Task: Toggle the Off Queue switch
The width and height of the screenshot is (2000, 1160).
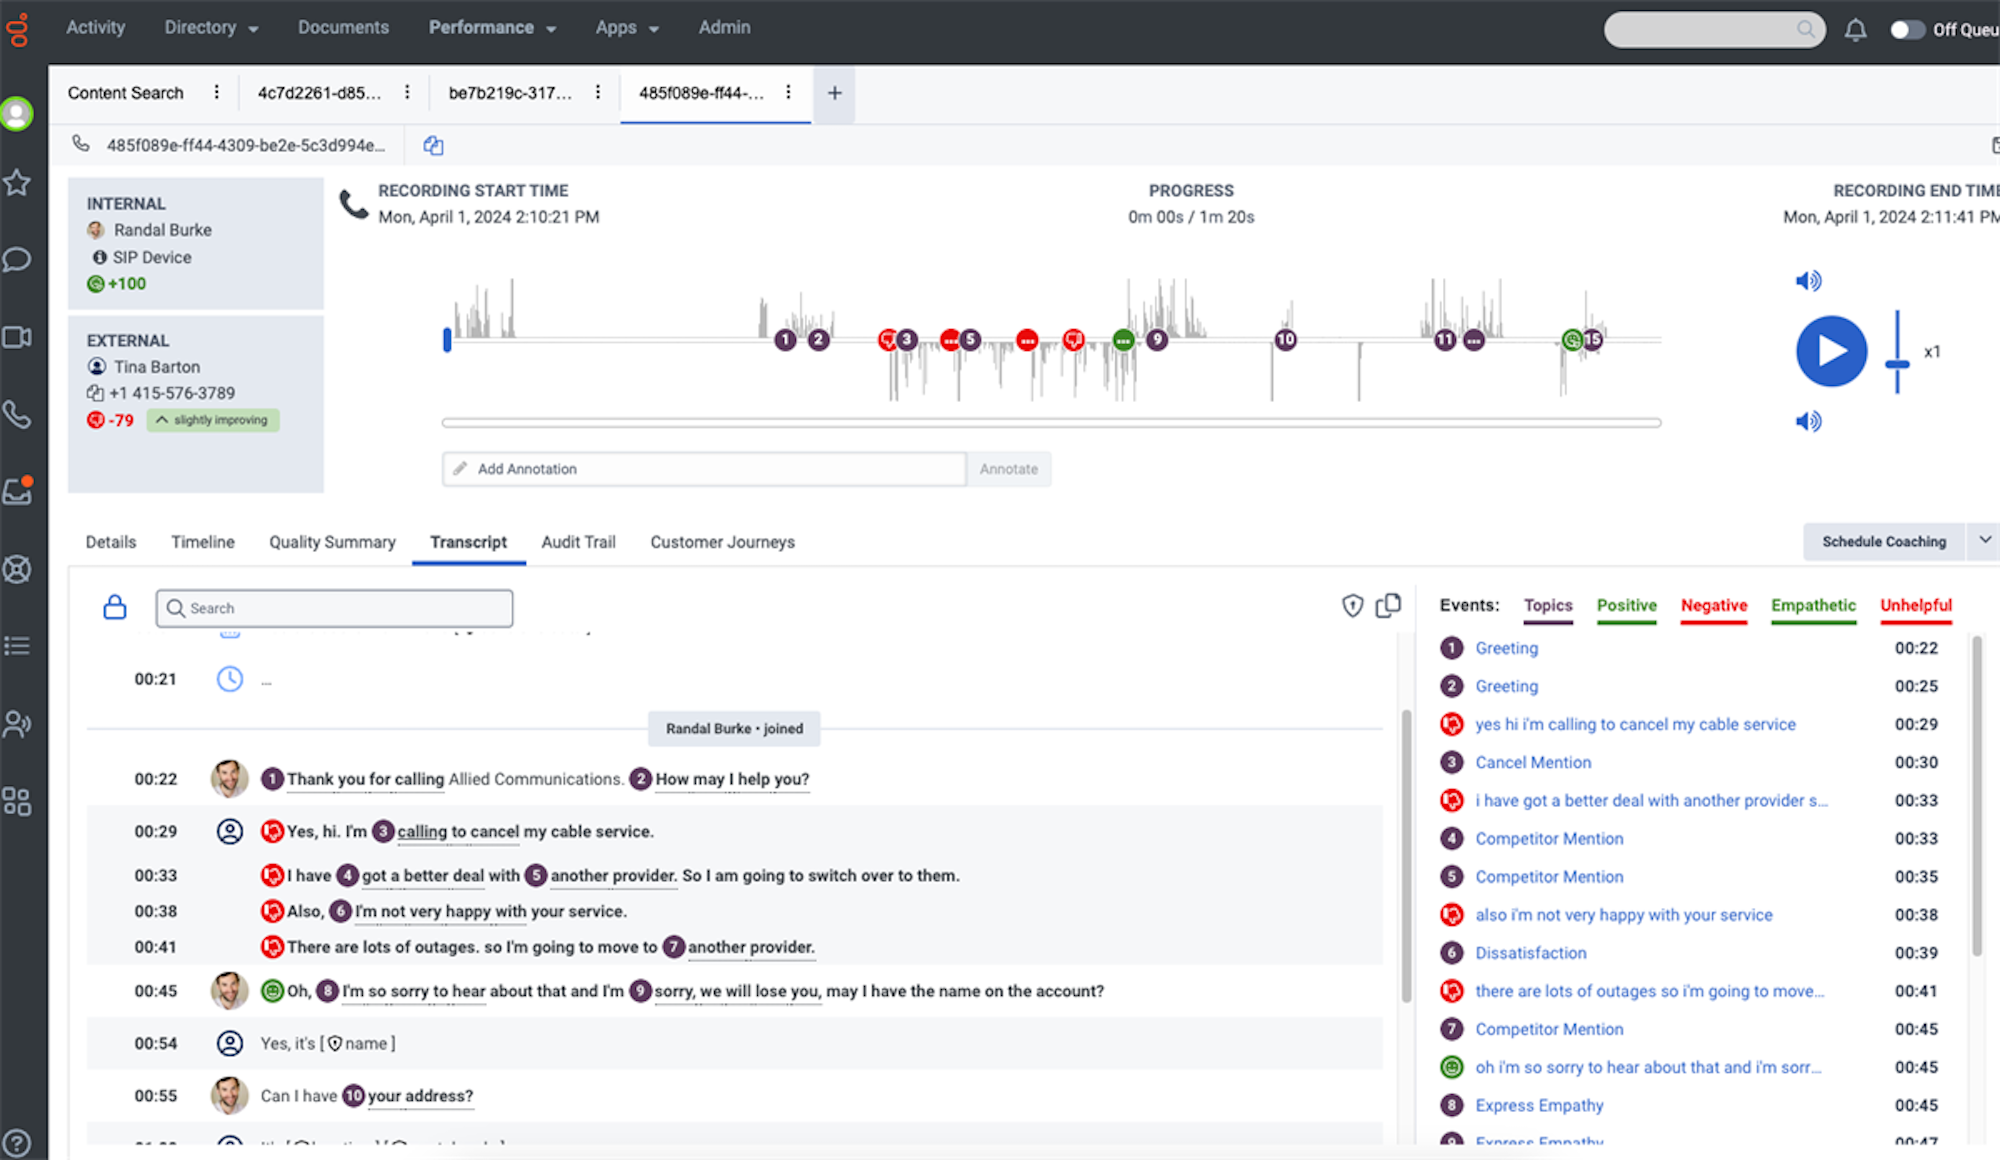Action: (1906, 30)
